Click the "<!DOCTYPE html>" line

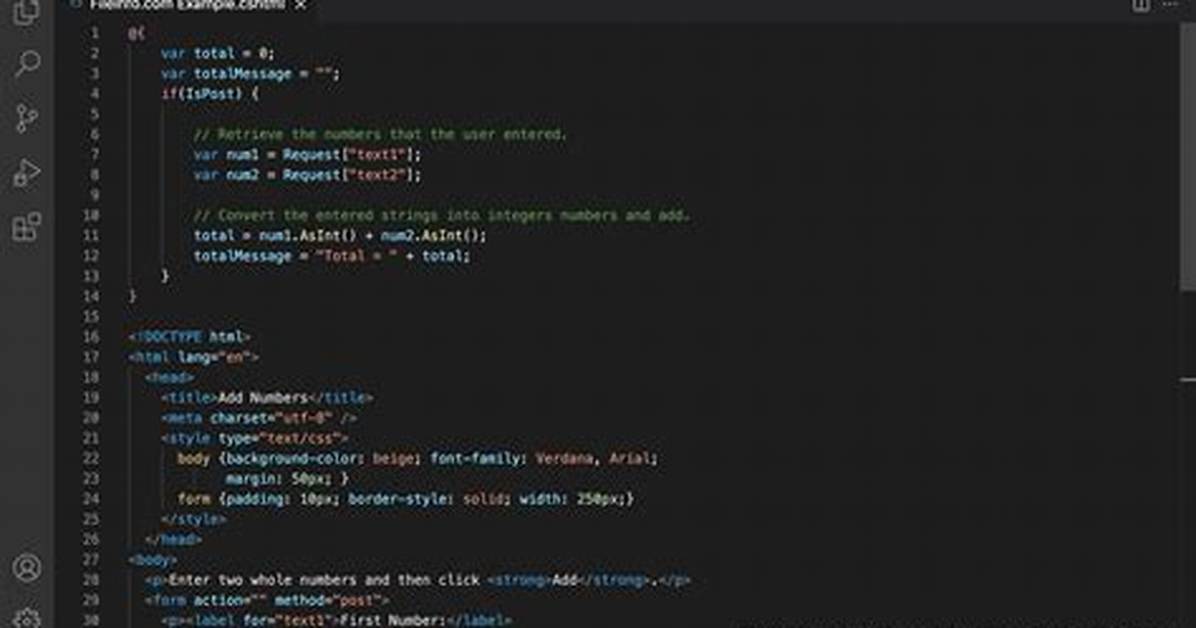190,337
